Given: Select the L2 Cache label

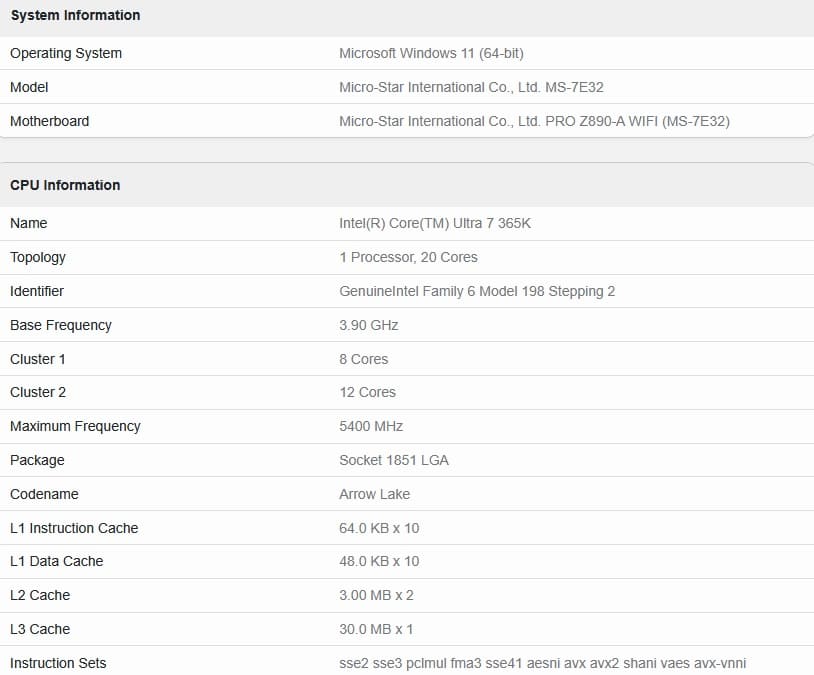Looking at the screenshot, I should pos(40,596).
